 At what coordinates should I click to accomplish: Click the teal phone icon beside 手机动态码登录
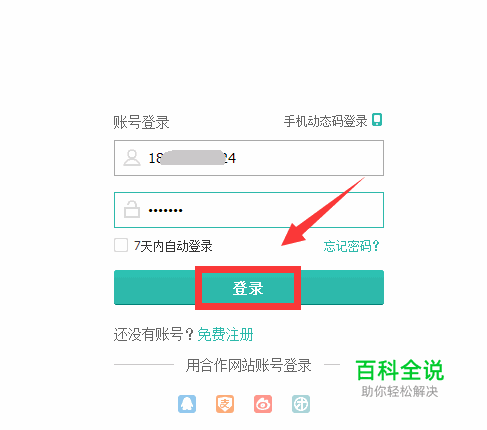click(x=377, y=120)
